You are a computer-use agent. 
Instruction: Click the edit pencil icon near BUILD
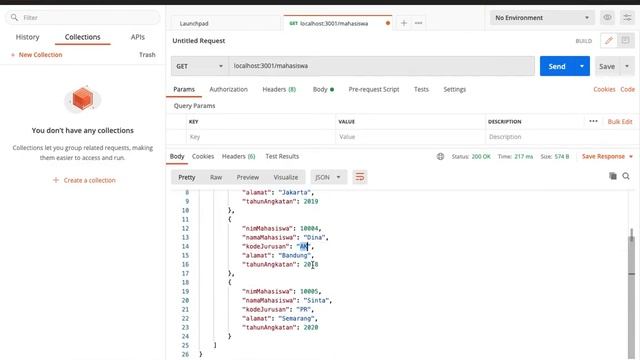point(609,40)
